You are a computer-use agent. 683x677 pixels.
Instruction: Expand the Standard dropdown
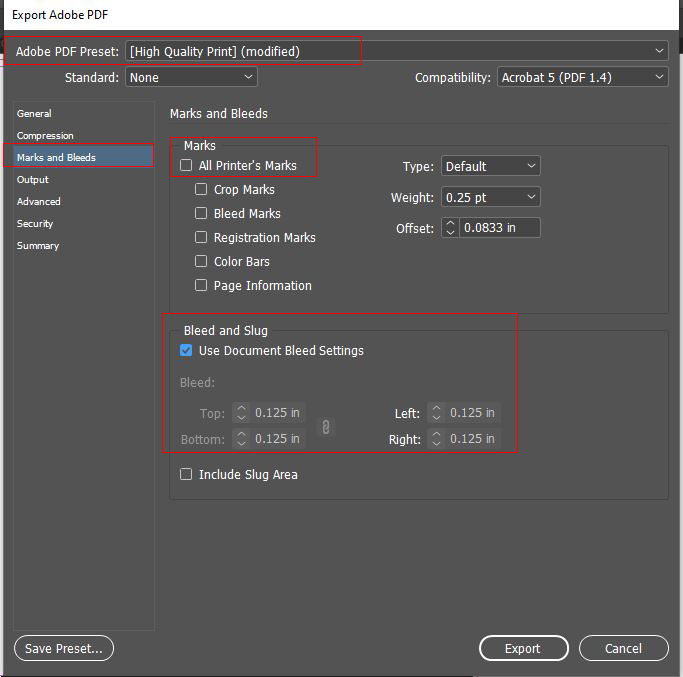pos(190,77)
